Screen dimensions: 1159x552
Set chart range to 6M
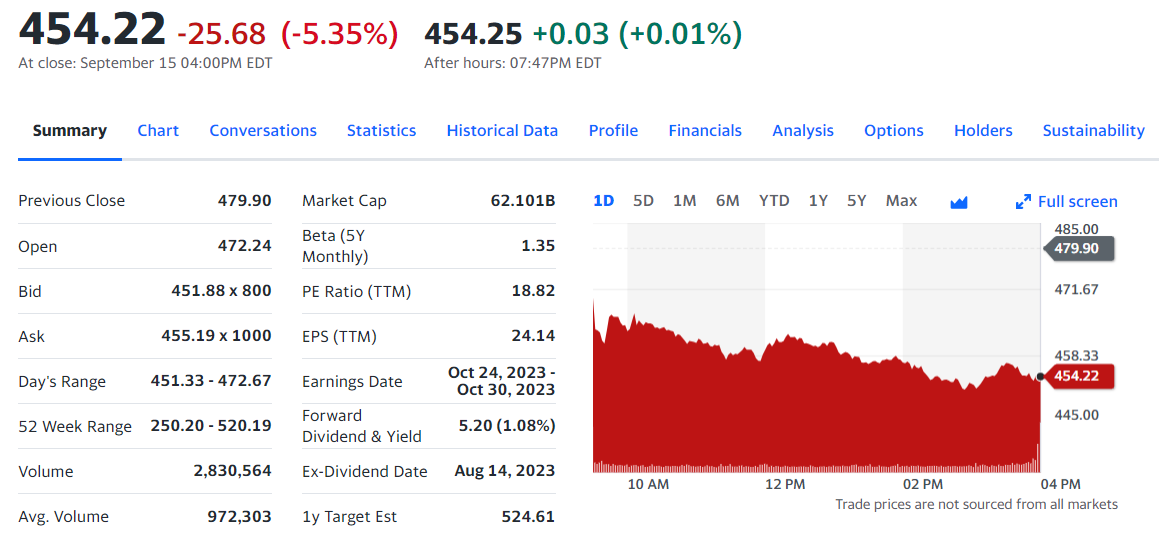pyautogui.click(x=728, y=201)
